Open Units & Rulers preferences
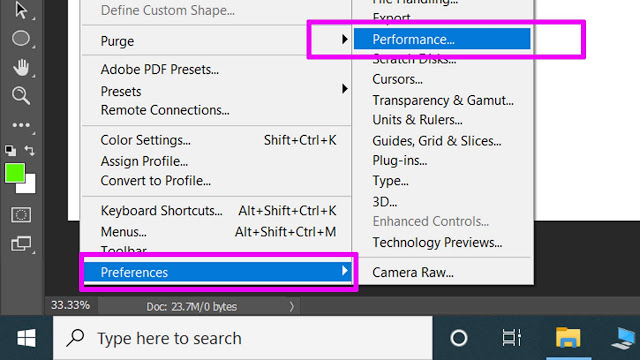 417,120
